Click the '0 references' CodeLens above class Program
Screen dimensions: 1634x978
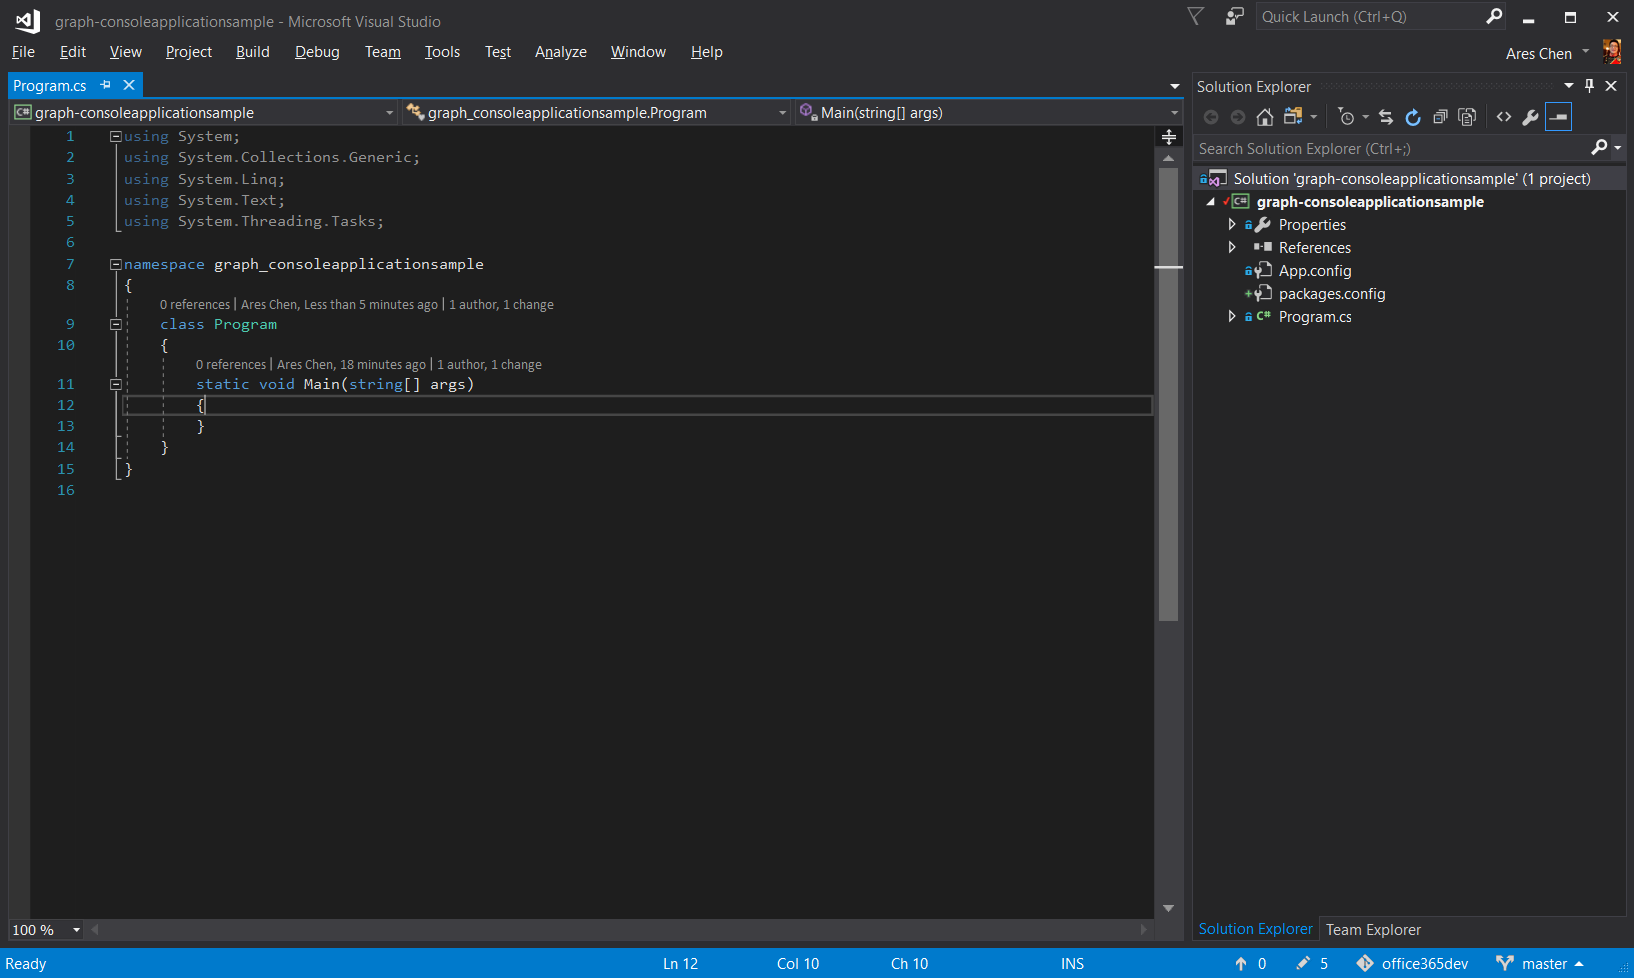195,305
